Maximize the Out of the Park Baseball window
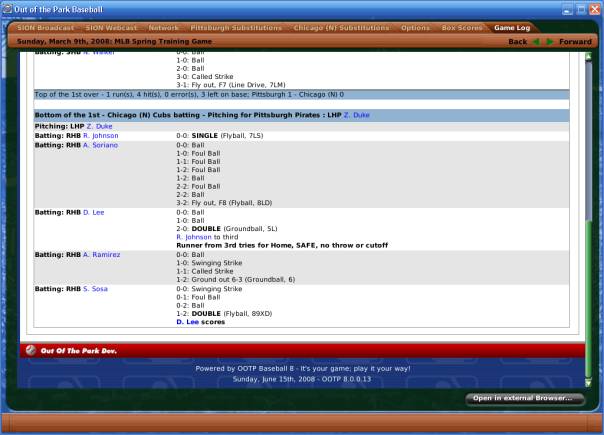 click(x=581, y=9)
